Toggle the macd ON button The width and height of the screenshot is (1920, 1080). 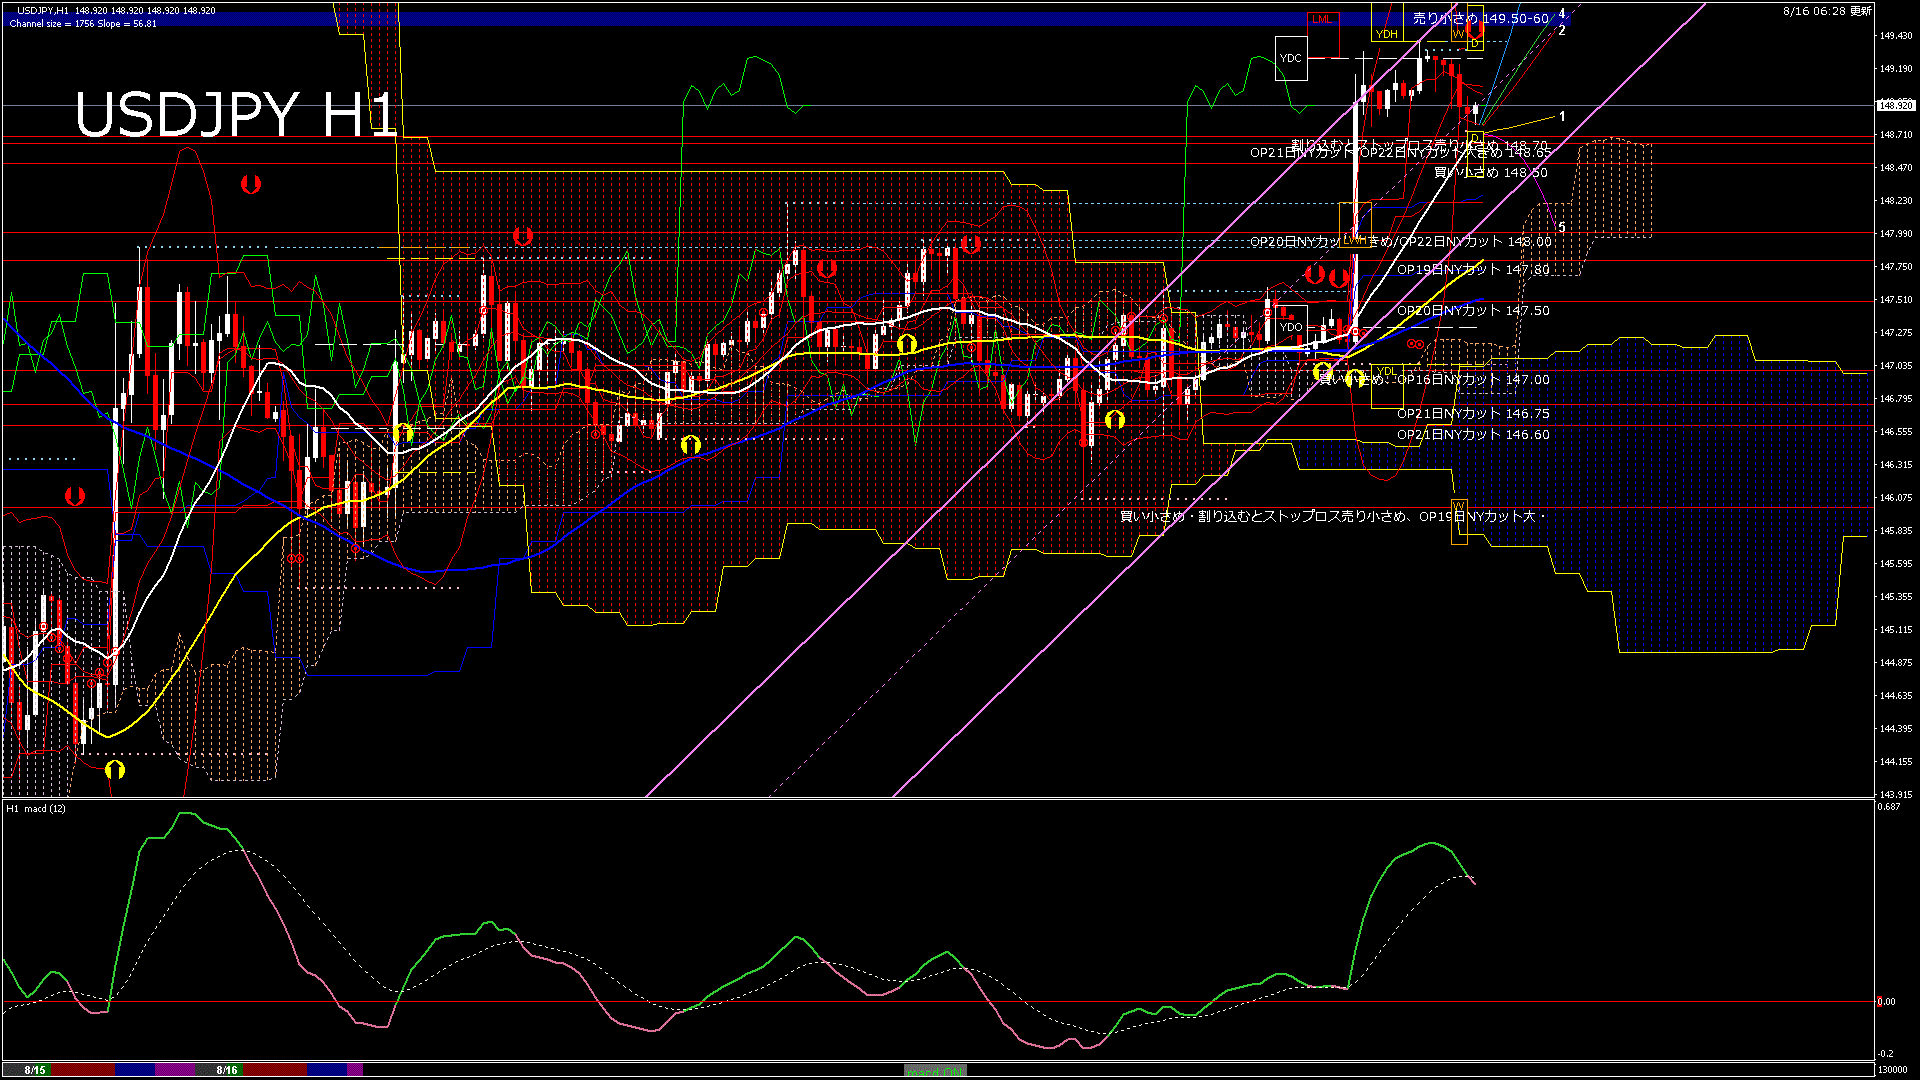pyautogui.click(x=935, y=1071)
